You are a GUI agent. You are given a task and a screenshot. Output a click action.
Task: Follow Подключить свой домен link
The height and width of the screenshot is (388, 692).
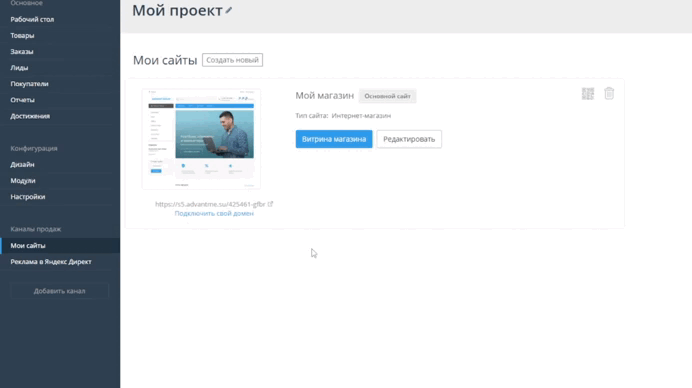[214, 213]
